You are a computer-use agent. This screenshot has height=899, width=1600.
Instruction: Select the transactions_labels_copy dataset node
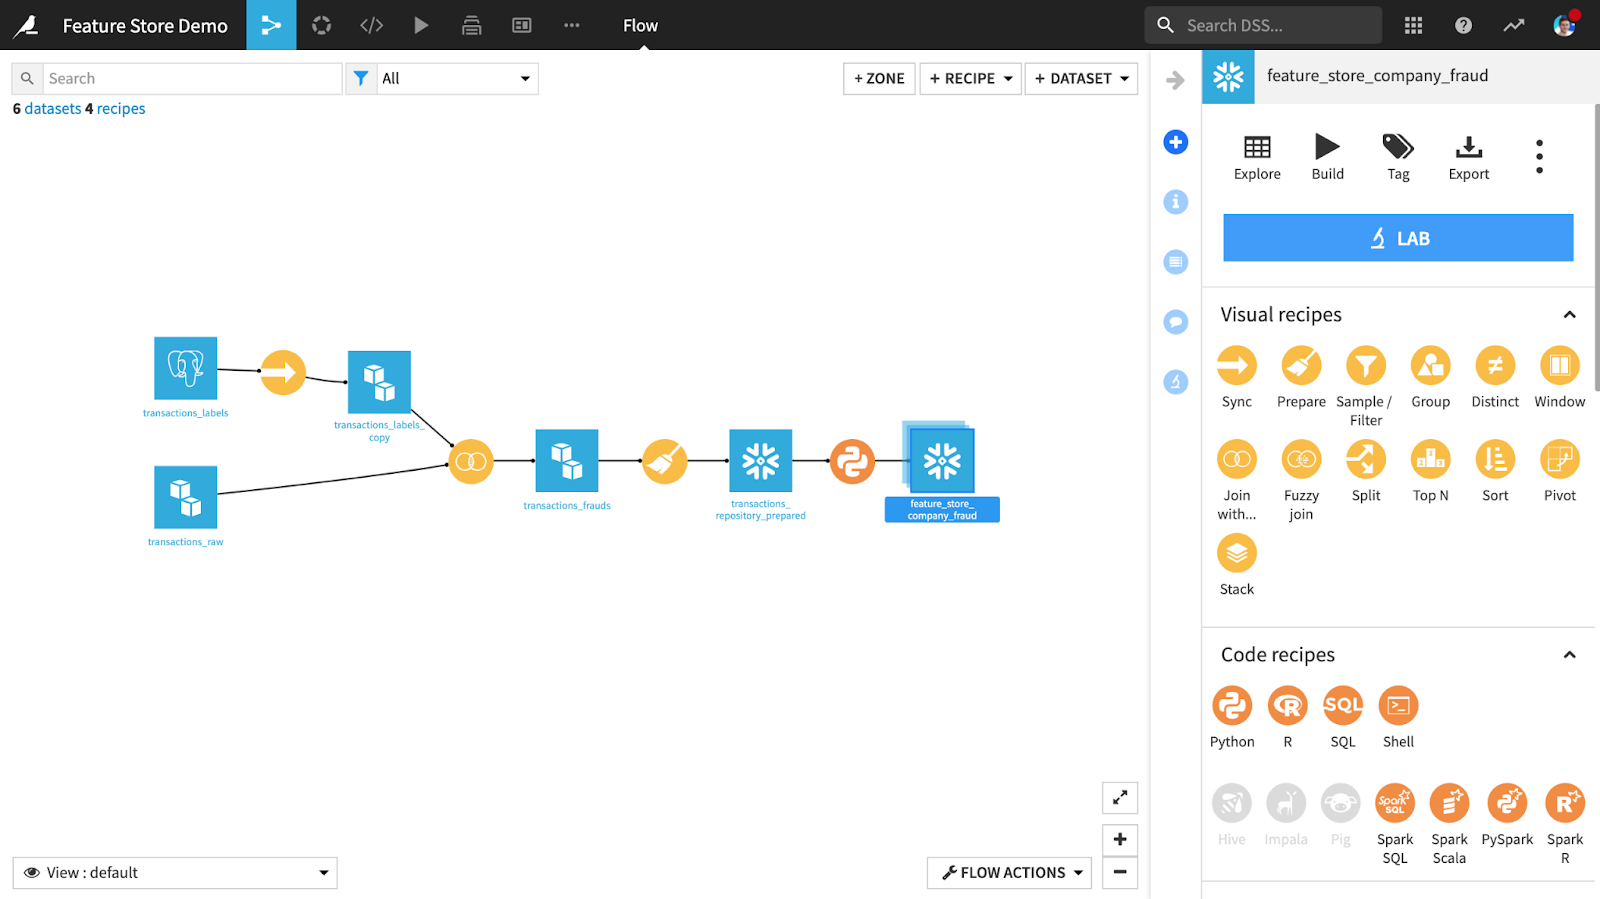(x=379, y=382)
